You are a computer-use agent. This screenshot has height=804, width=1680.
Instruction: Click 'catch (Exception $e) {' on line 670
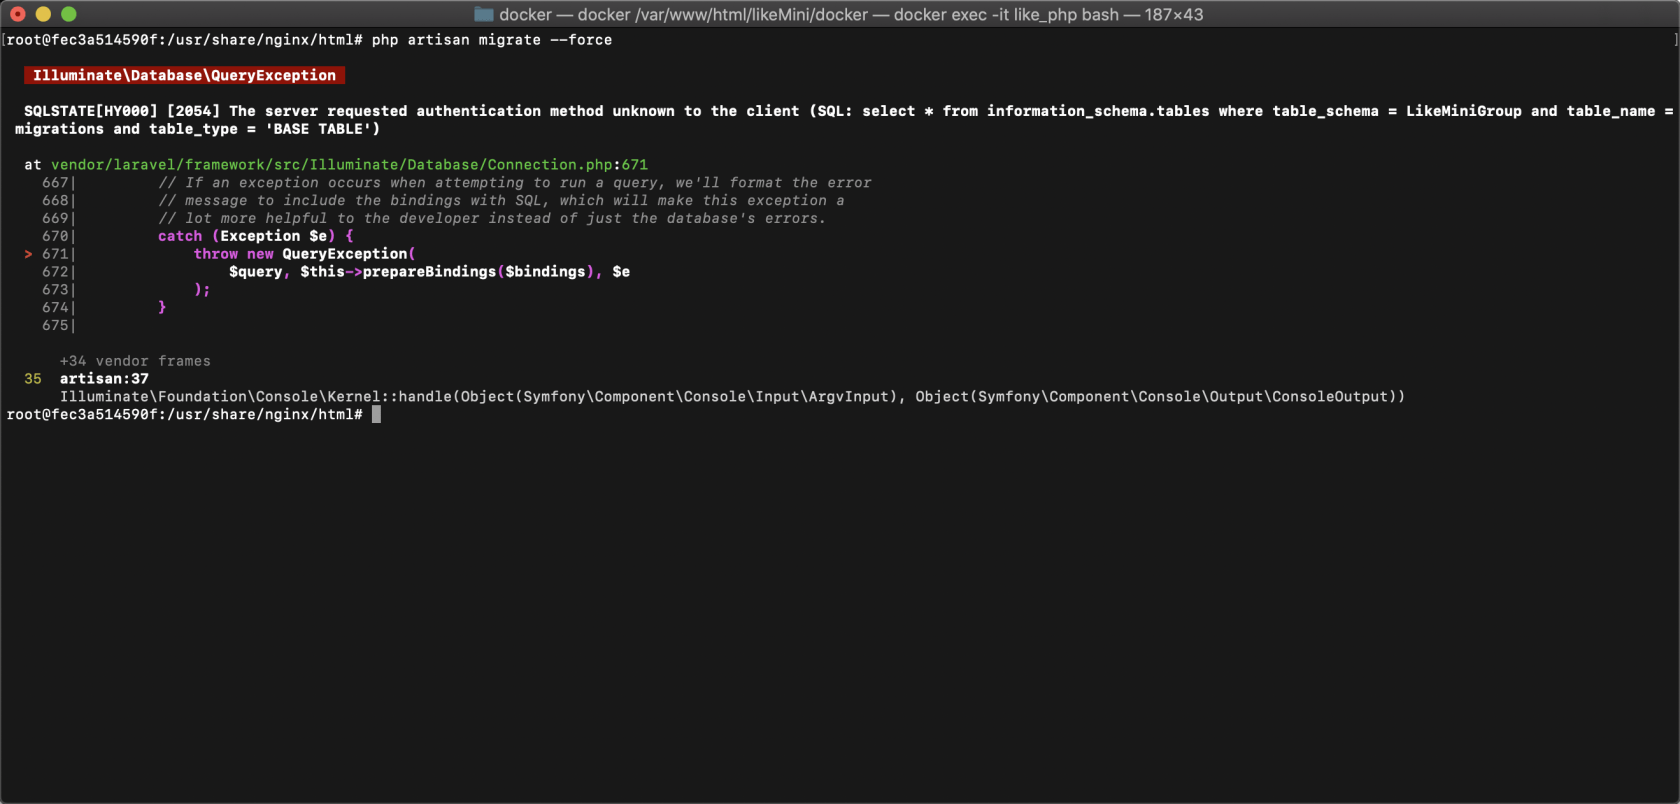coord(256,236)
